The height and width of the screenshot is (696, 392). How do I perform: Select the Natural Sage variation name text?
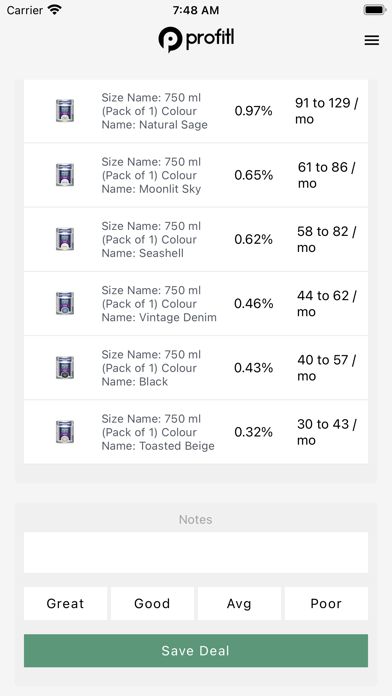154,111
